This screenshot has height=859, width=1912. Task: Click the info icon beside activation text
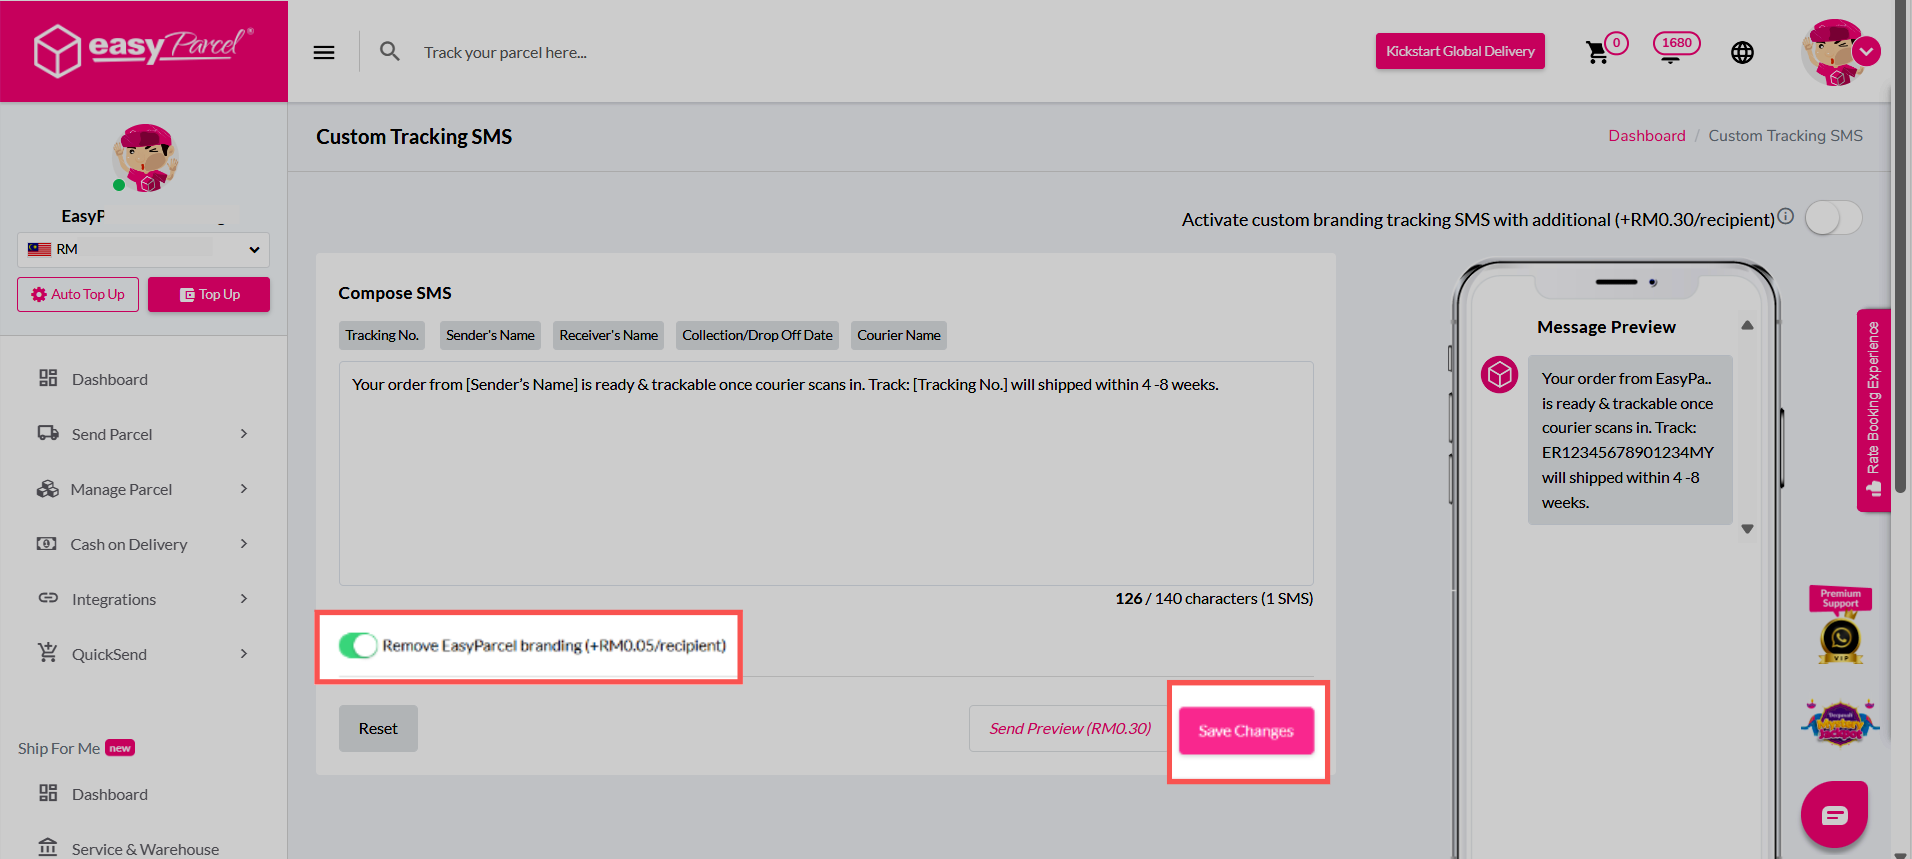coord(1786,216)
